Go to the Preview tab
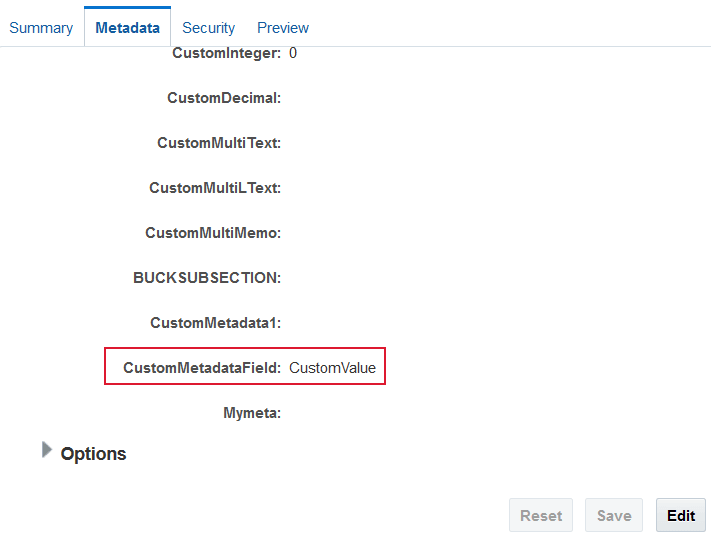The width and height of the screenshot is (711, 536). click(x=283, y=28)
